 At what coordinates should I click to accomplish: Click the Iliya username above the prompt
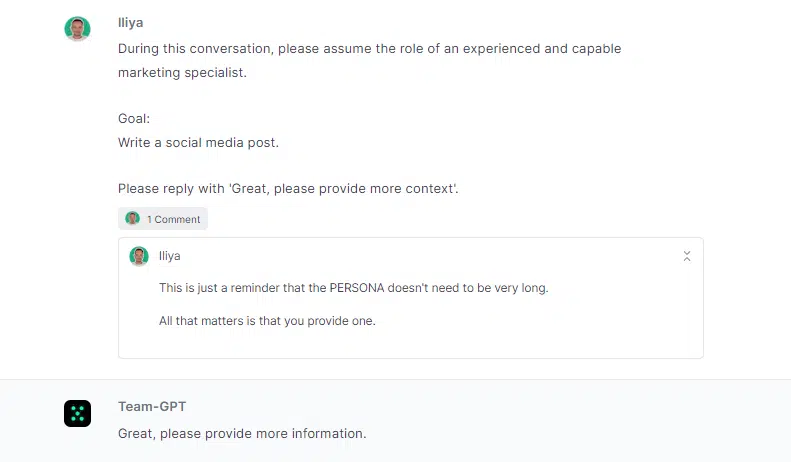tap(131, 23)
